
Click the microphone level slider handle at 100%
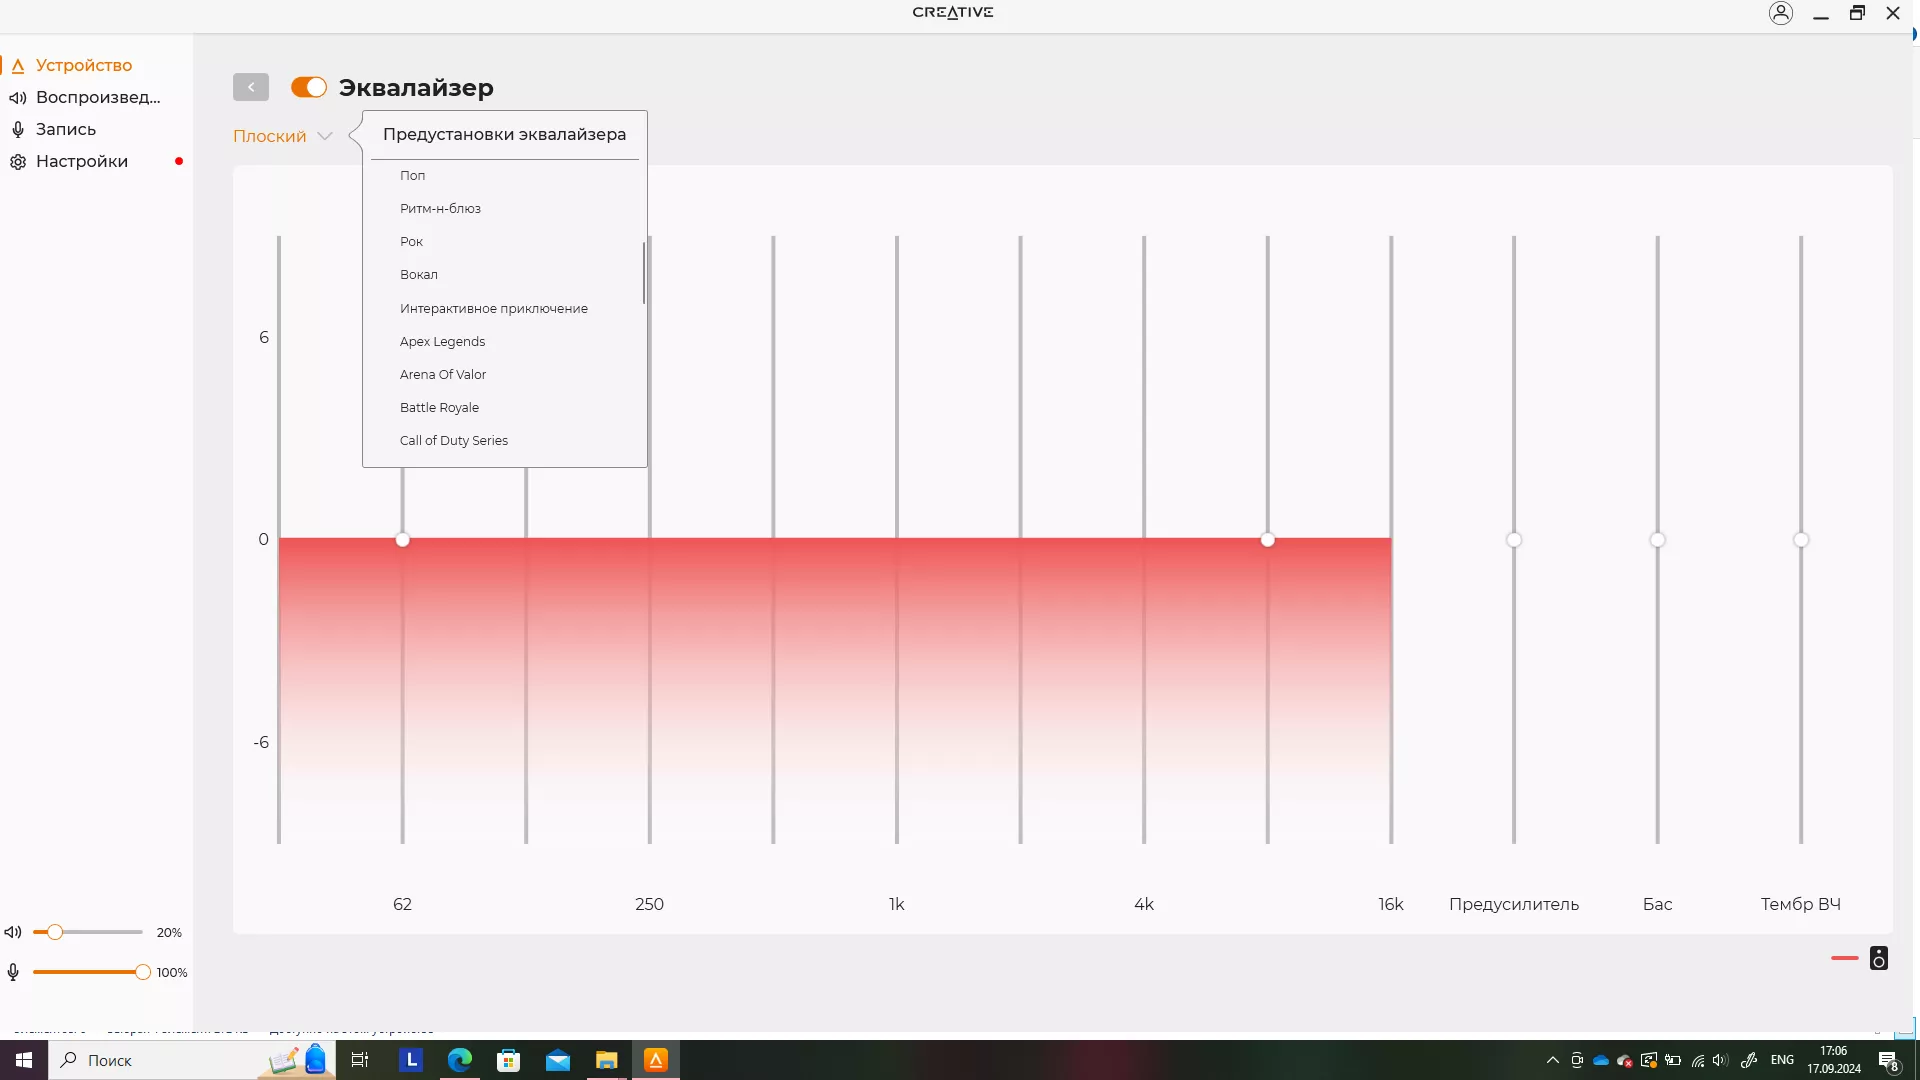(x=142, y=972)
